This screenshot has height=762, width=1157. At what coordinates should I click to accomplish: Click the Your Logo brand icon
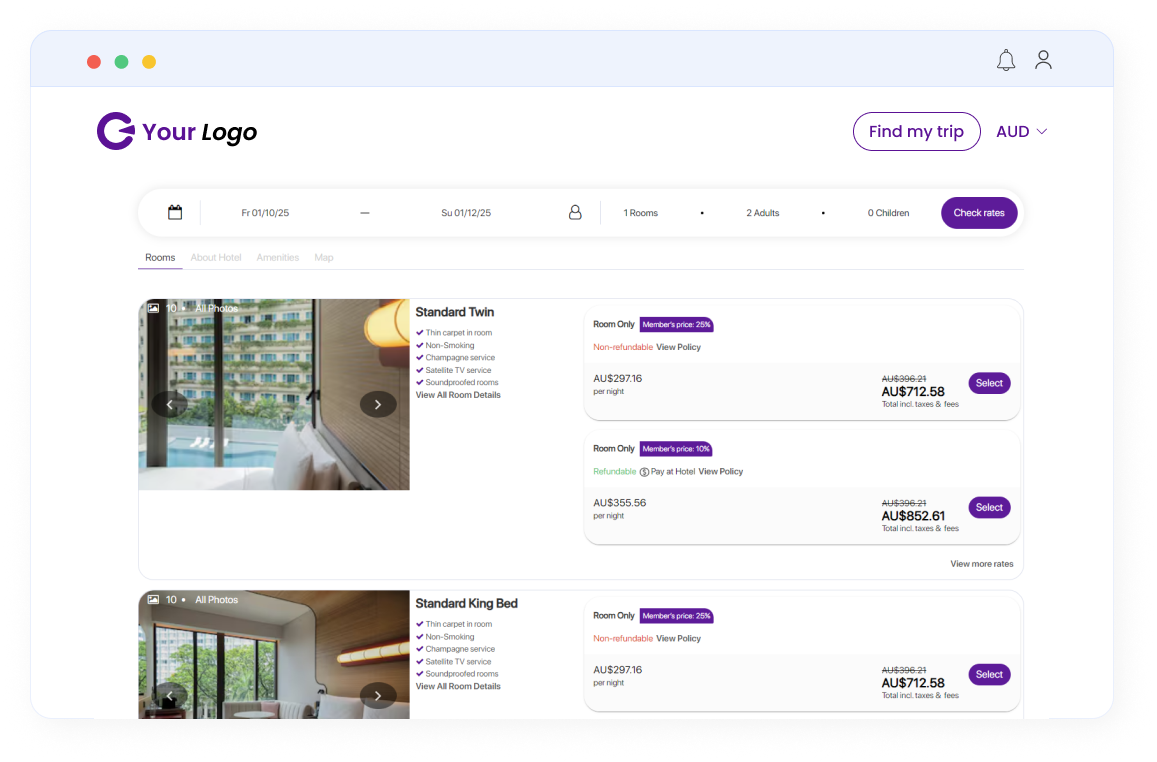coord(116,131)
